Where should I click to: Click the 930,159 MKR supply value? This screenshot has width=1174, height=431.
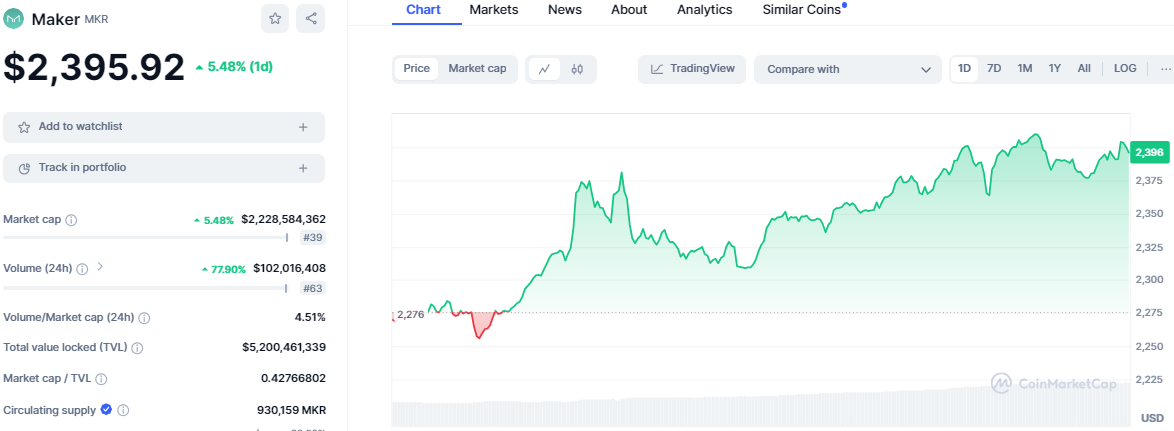coord(291,410)
